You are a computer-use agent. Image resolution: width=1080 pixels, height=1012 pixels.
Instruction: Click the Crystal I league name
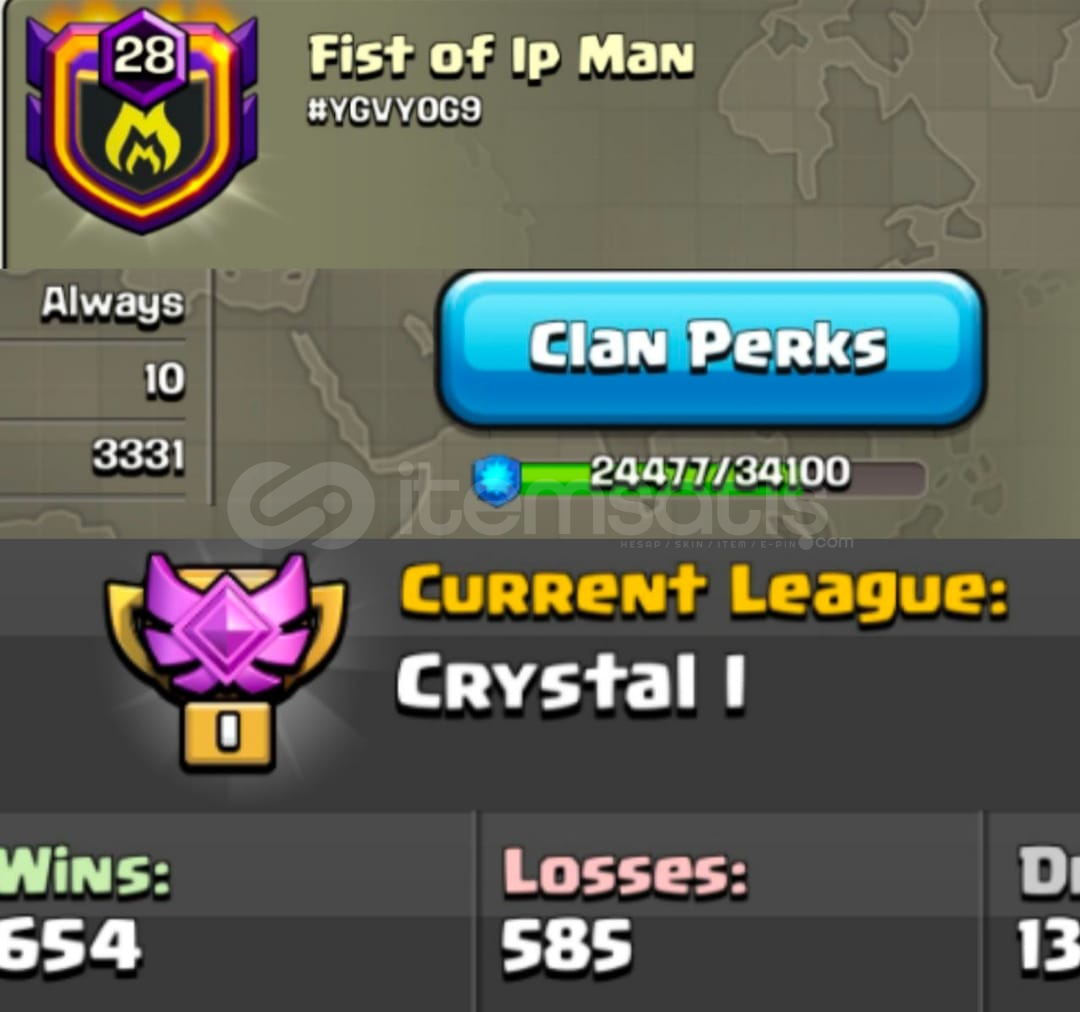[x=571, y=683]
